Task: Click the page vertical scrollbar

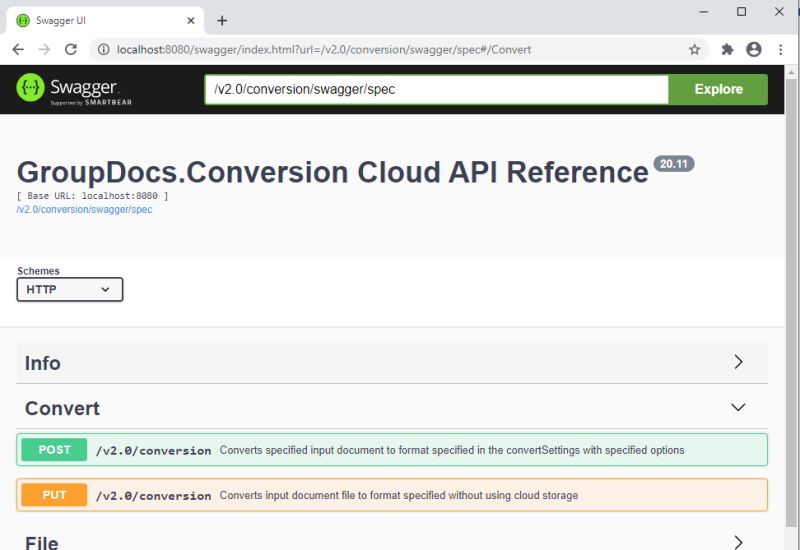Action: pyautogui.click(x=791, y=303)
